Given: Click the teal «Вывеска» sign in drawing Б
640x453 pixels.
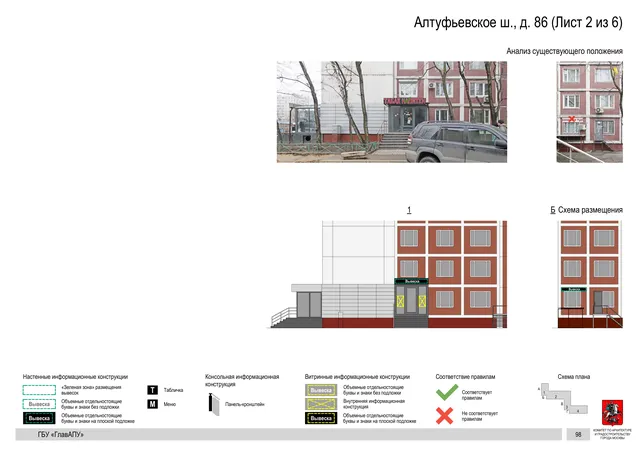Looking at the screenshot, I should click(574, 289).
